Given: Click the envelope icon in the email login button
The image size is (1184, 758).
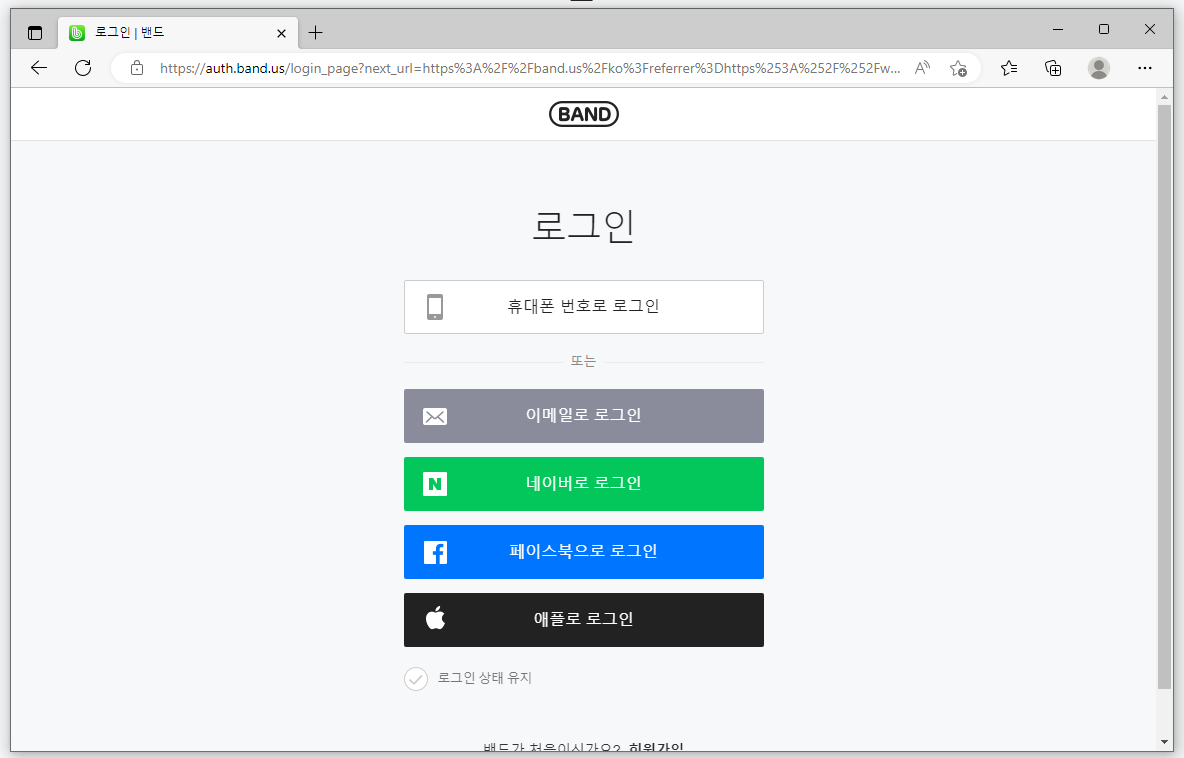Looking at the screenshot, I should click(x=435, y=417).
